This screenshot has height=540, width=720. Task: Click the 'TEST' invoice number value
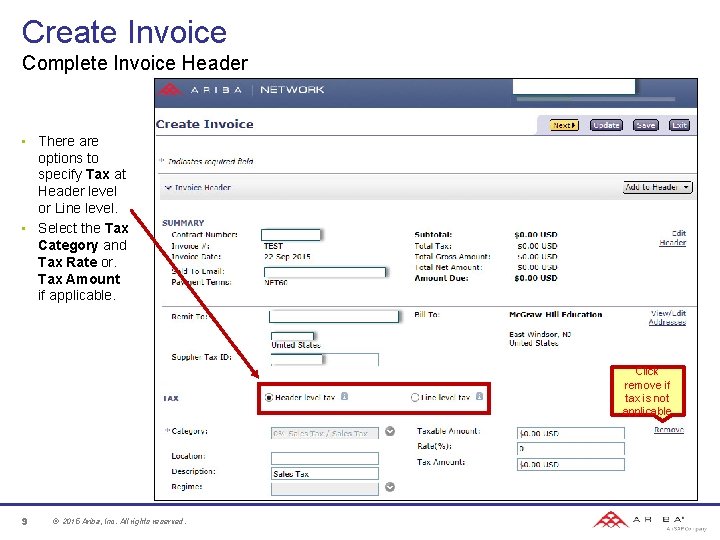pos(273,246)
